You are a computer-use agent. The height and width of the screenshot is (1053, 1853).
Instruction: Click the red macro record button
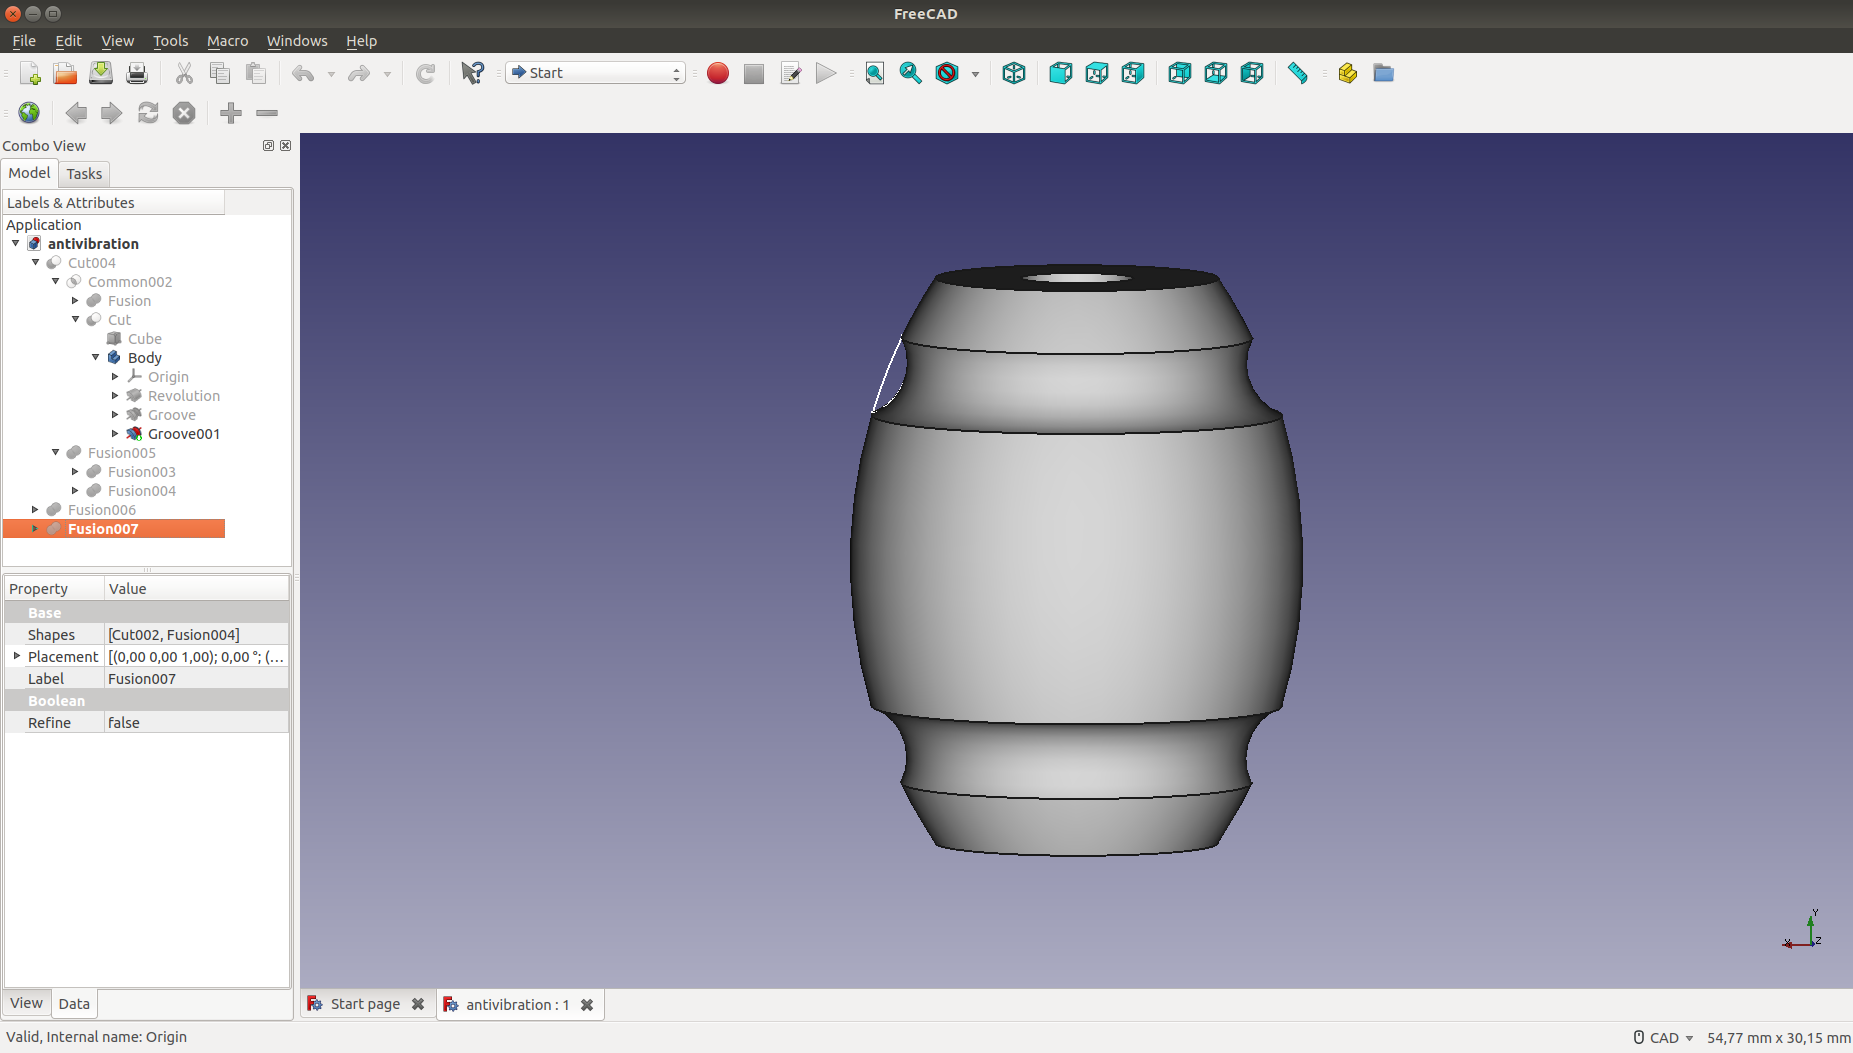click(717, 73)
